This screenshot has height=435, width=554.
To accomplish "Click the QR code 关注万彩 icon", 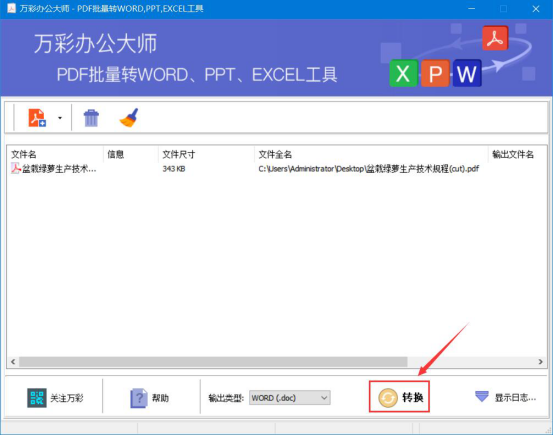I will (x=37, y=398).
